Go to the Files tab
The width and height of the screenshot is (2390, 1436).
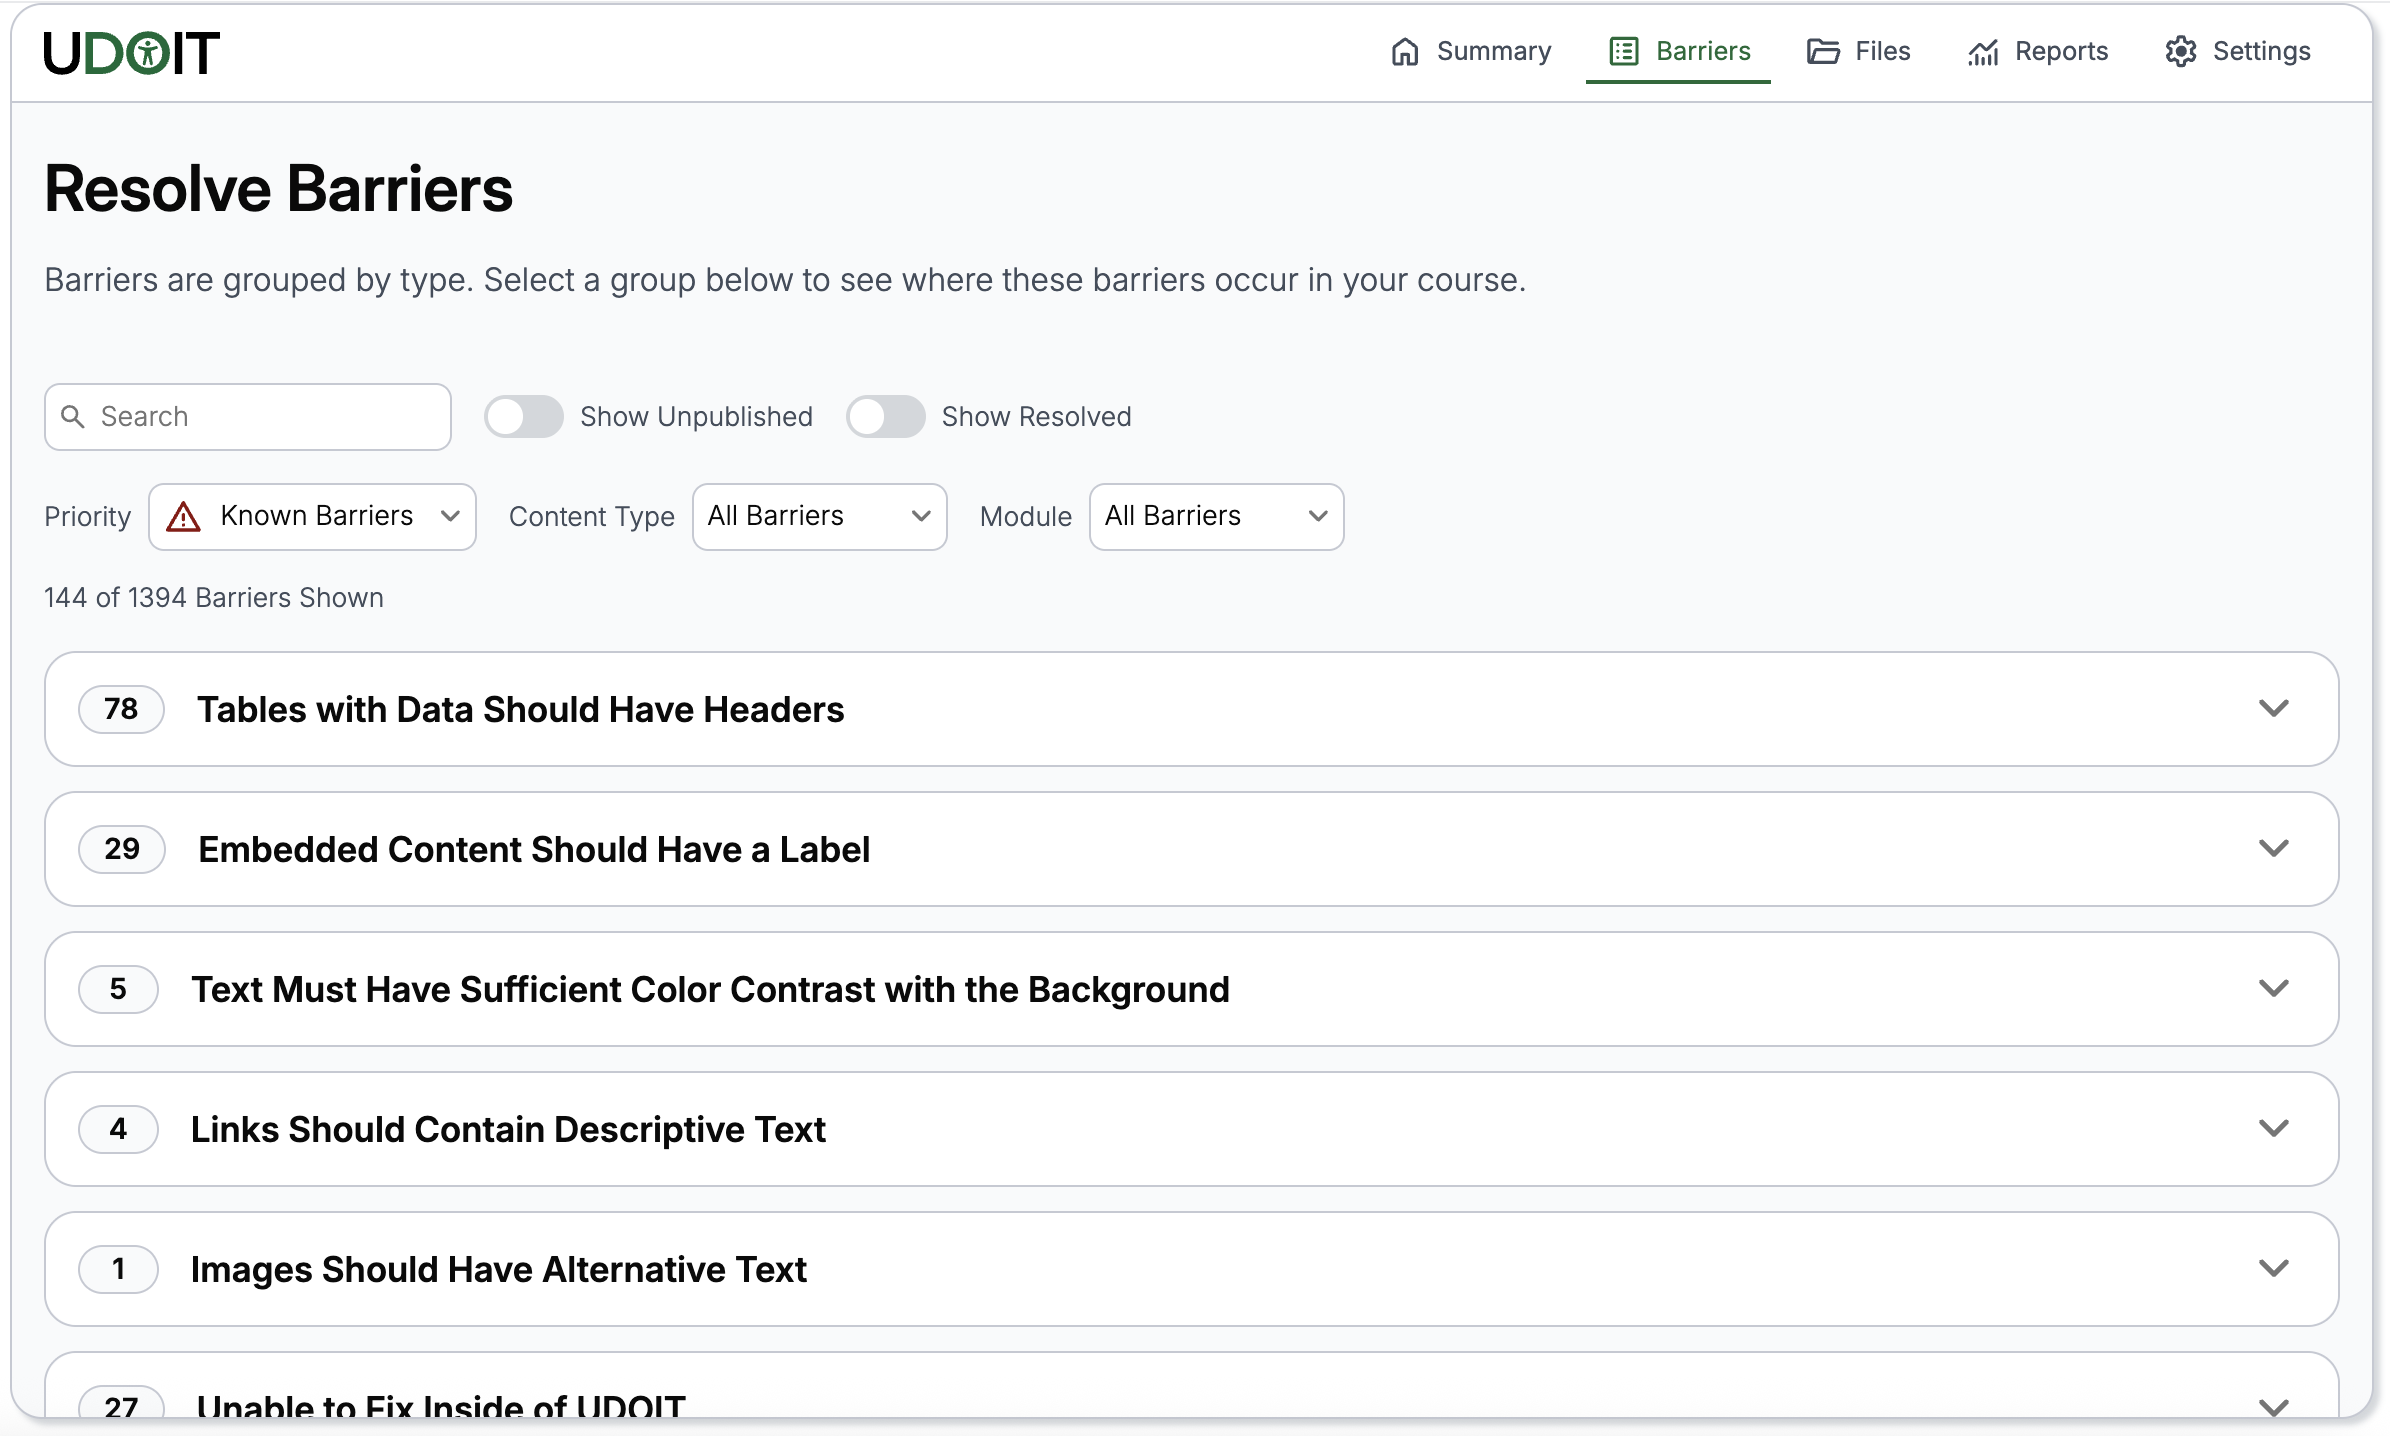tap(1859, 51)
